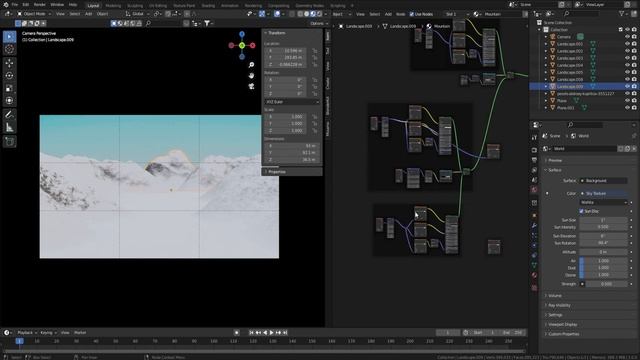
Task: Switch to the Shading workspace tab
Action: click(x=208, y=6)
